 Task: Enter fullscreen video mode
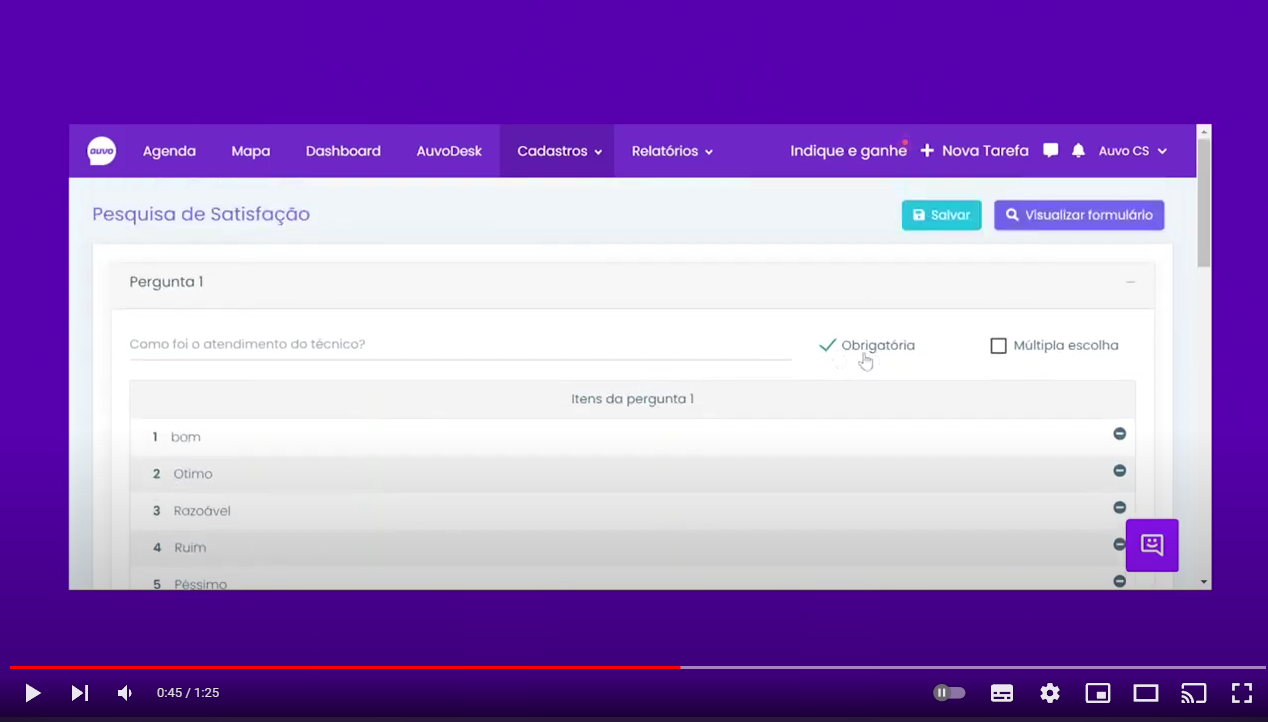[1241, 693]
